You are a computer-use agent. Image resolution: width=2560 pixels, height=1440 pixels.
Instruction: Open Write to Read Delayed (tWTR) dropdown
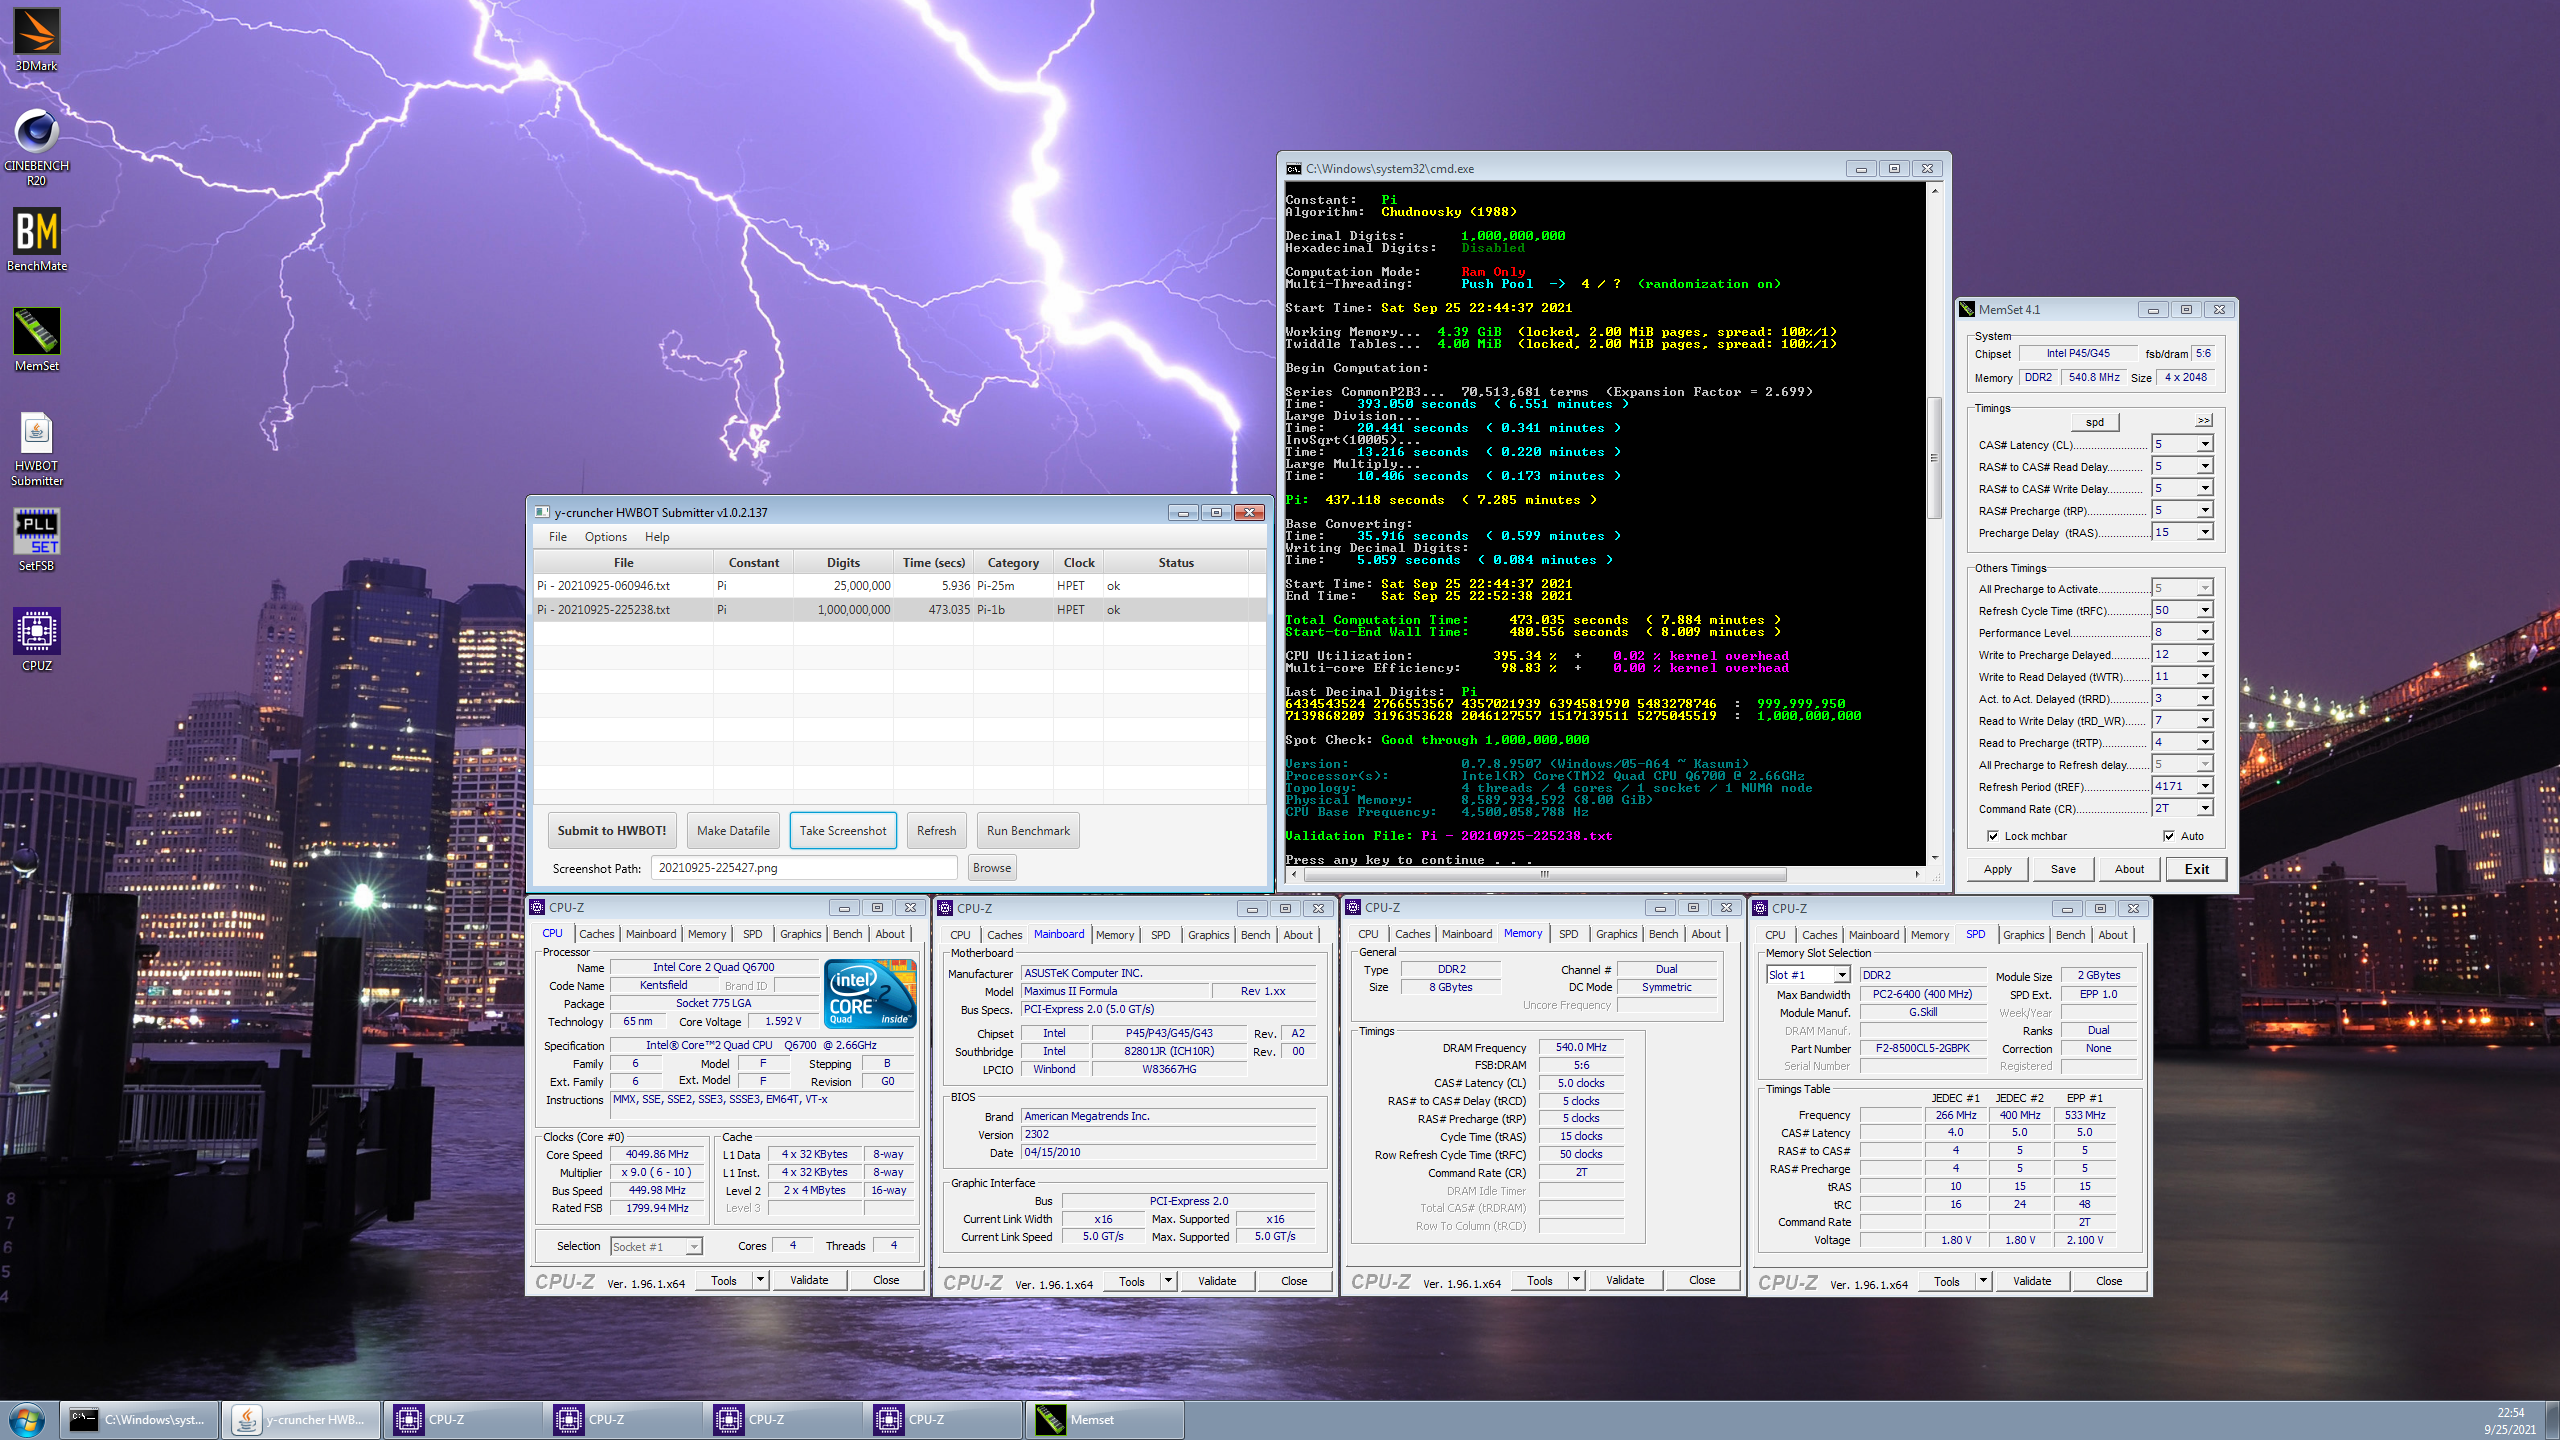click(2205, 676)
